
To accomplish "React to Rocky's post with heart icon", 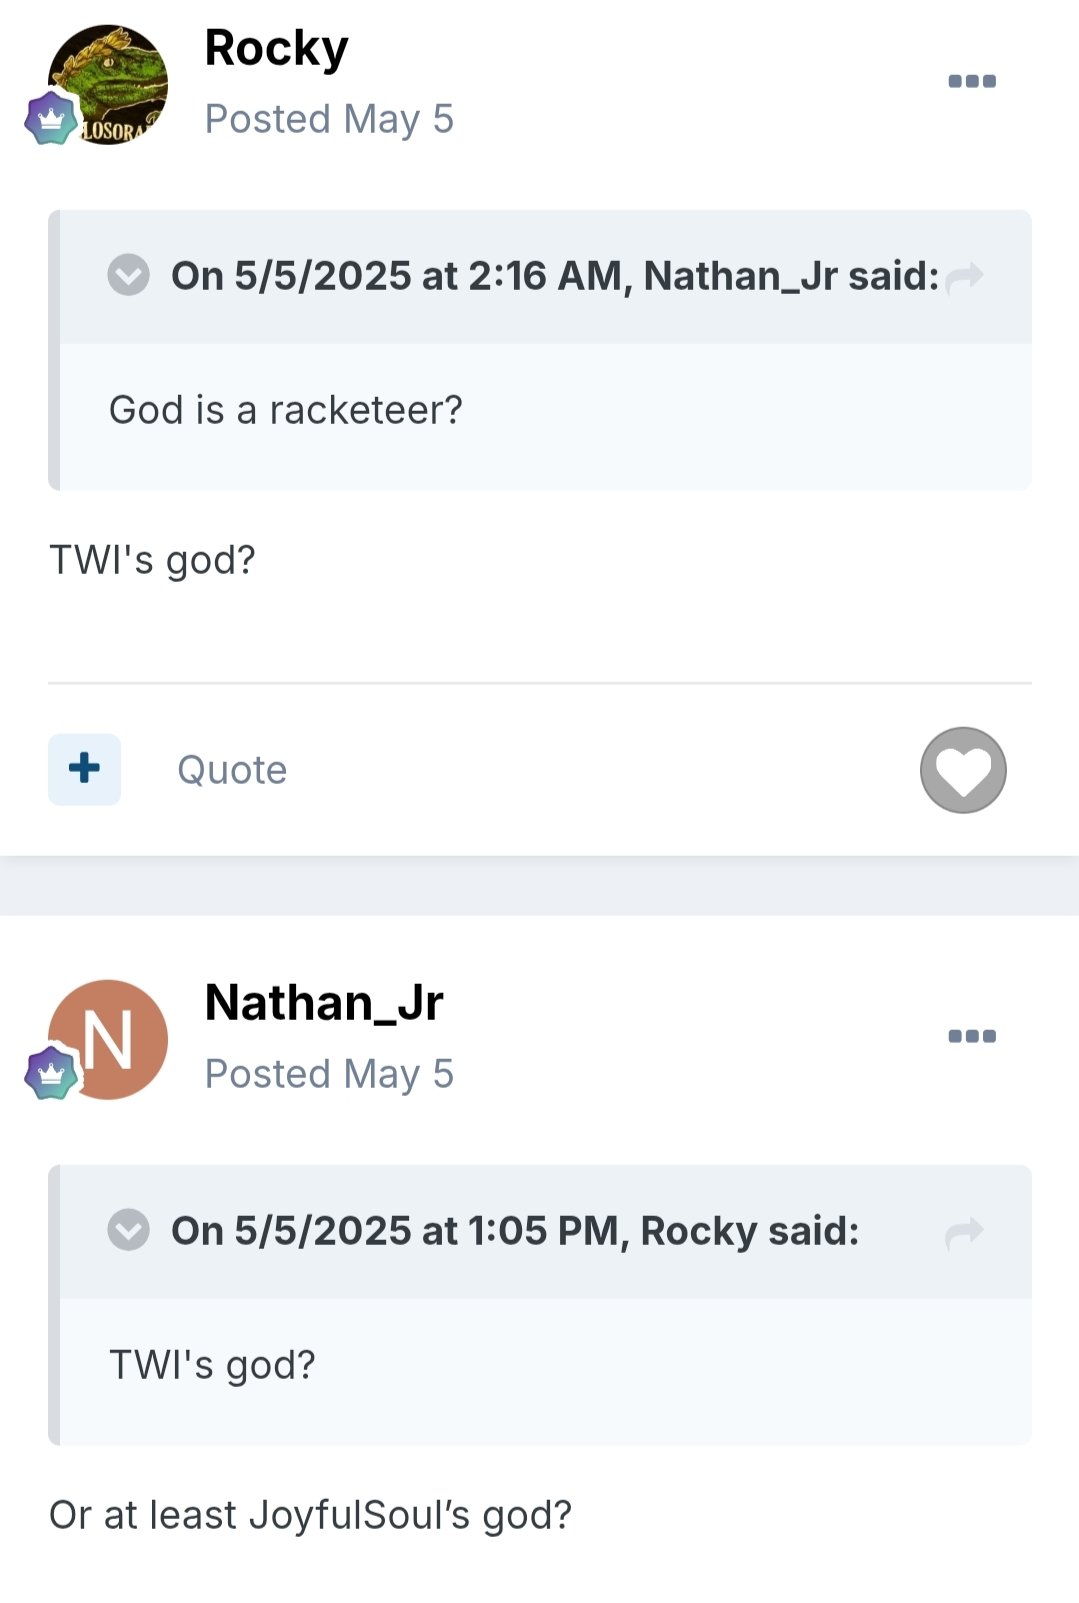I will tap(963, 770).
